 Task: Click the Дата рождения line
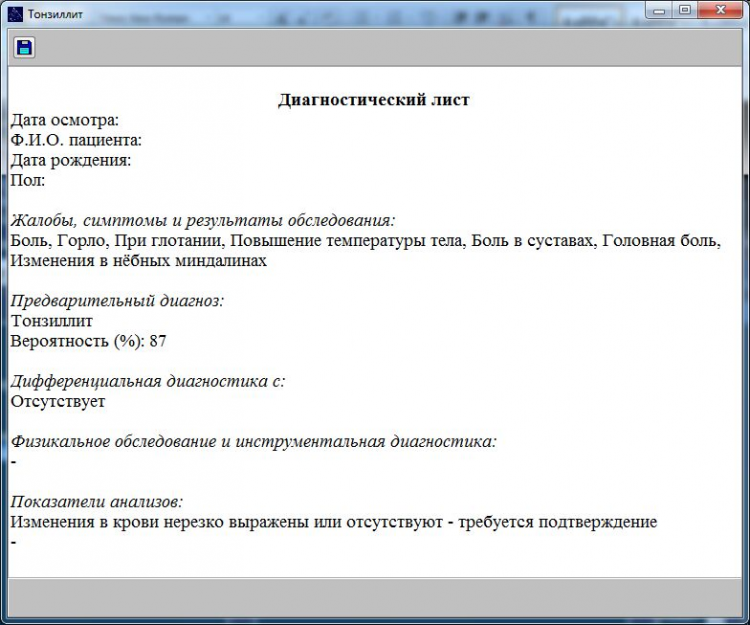[x=71, y=160]
